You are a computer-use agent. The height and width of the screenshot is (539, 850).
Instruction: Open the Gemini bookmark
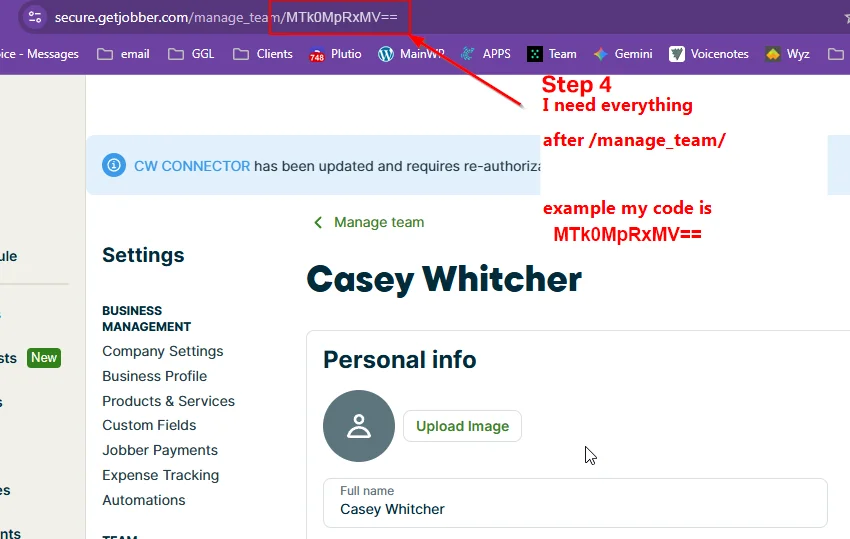click(x=623, y=54)
